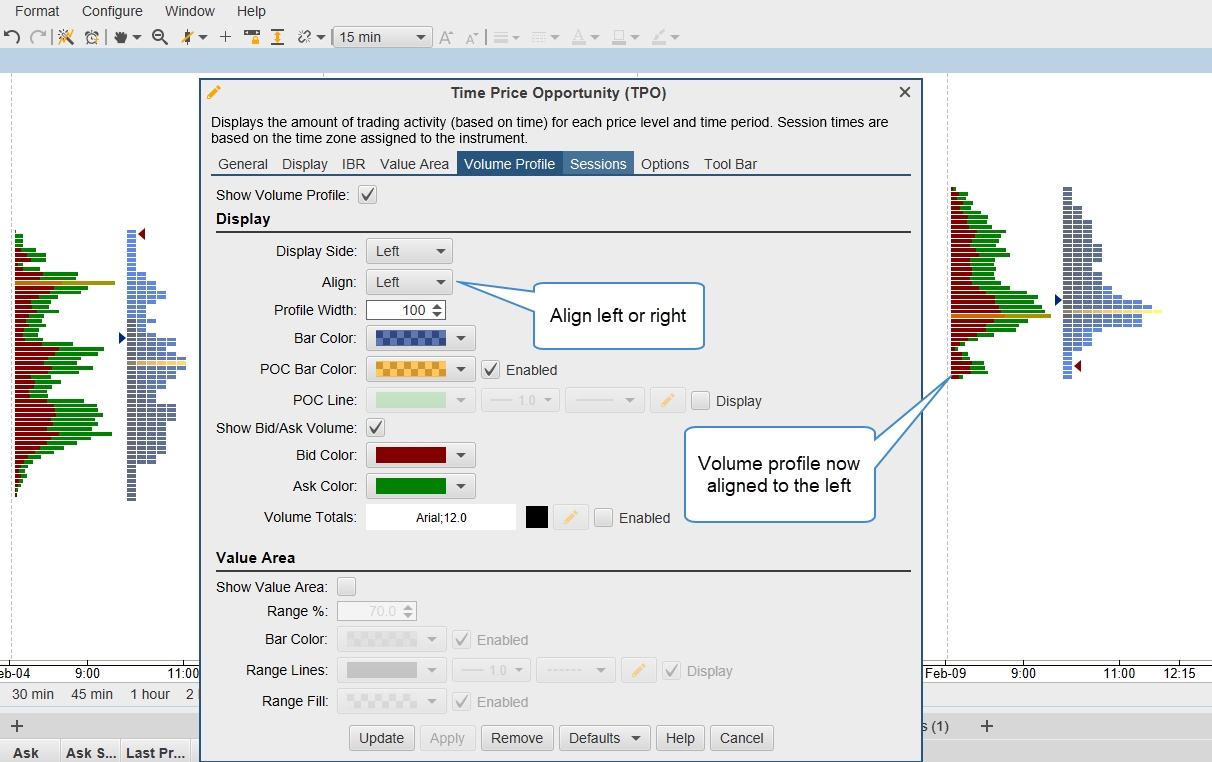Open the Display Side dropdown
This screenshot has width=1212, height=762.
tap(409, 251)
